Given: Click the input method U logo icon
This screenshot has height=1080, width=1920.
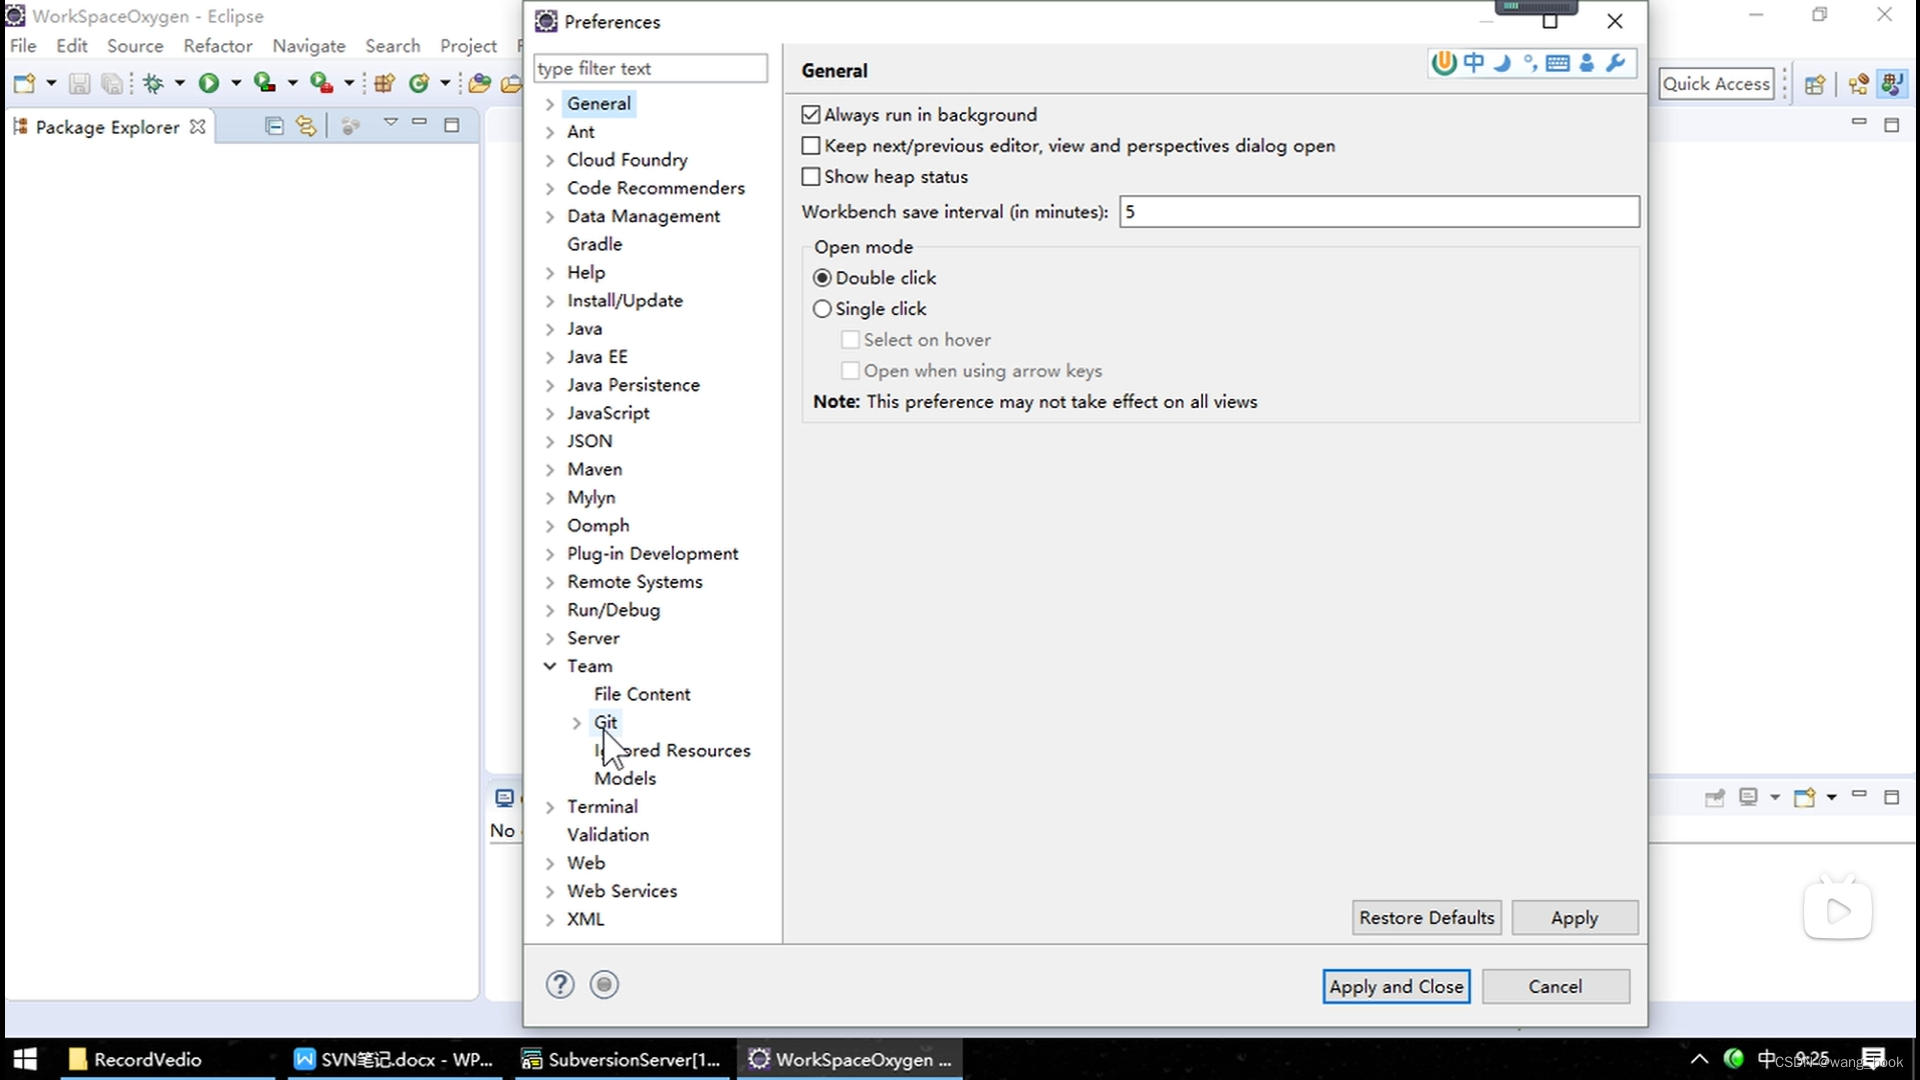Looking at the screenshot, I should [x=1443, y=63].
